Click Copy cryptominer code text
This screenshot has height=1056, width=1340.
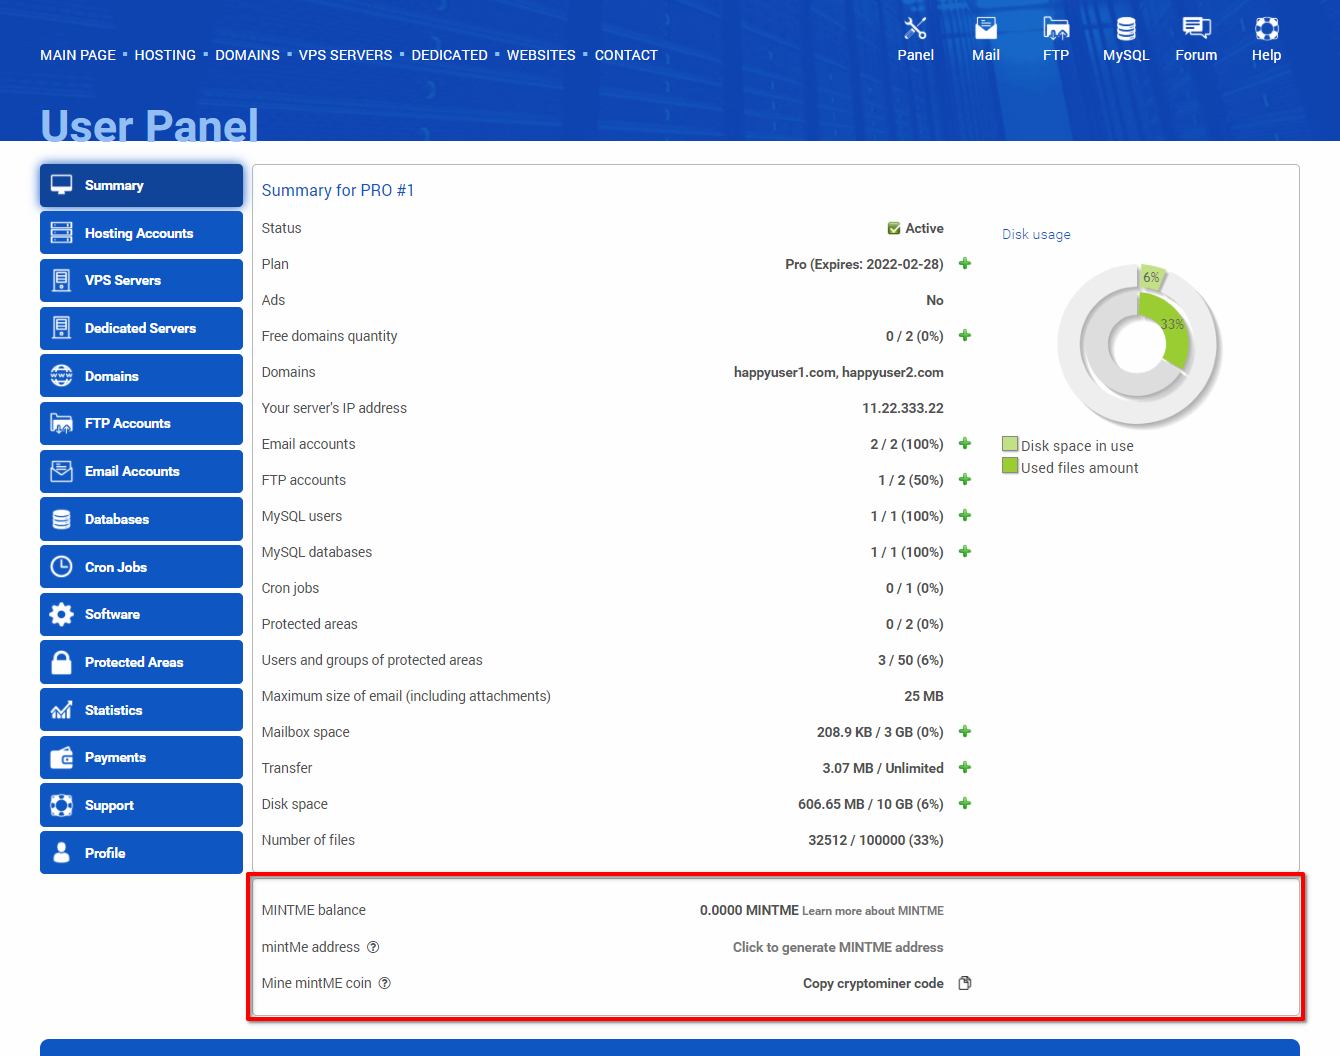point(873,983)
